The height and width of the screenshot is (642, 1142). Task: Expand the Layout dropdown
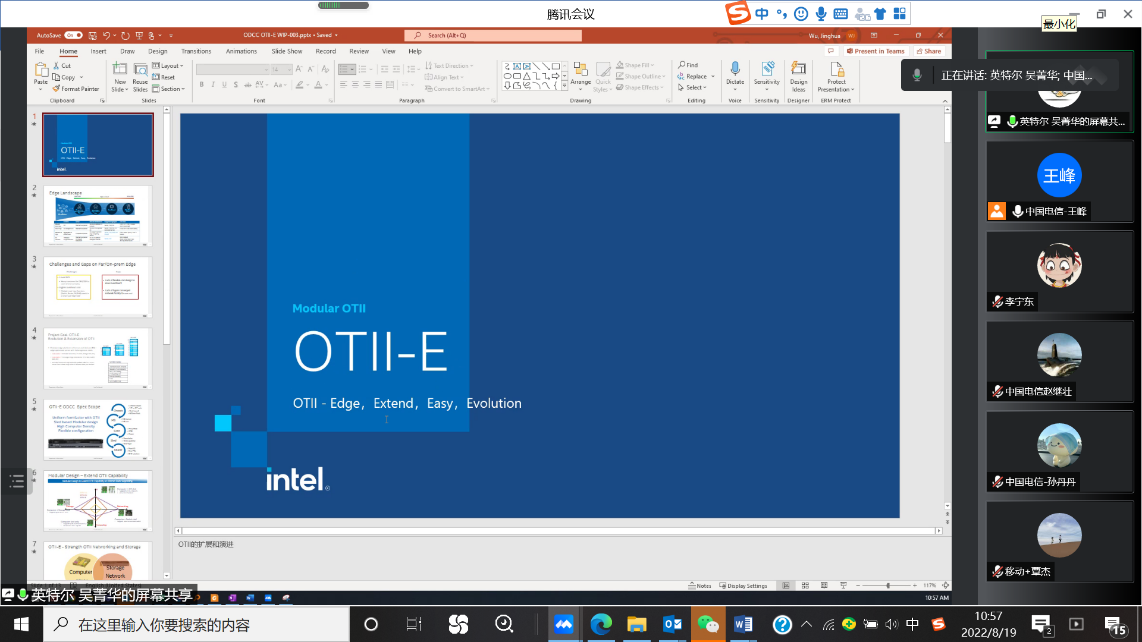[168, 66]
